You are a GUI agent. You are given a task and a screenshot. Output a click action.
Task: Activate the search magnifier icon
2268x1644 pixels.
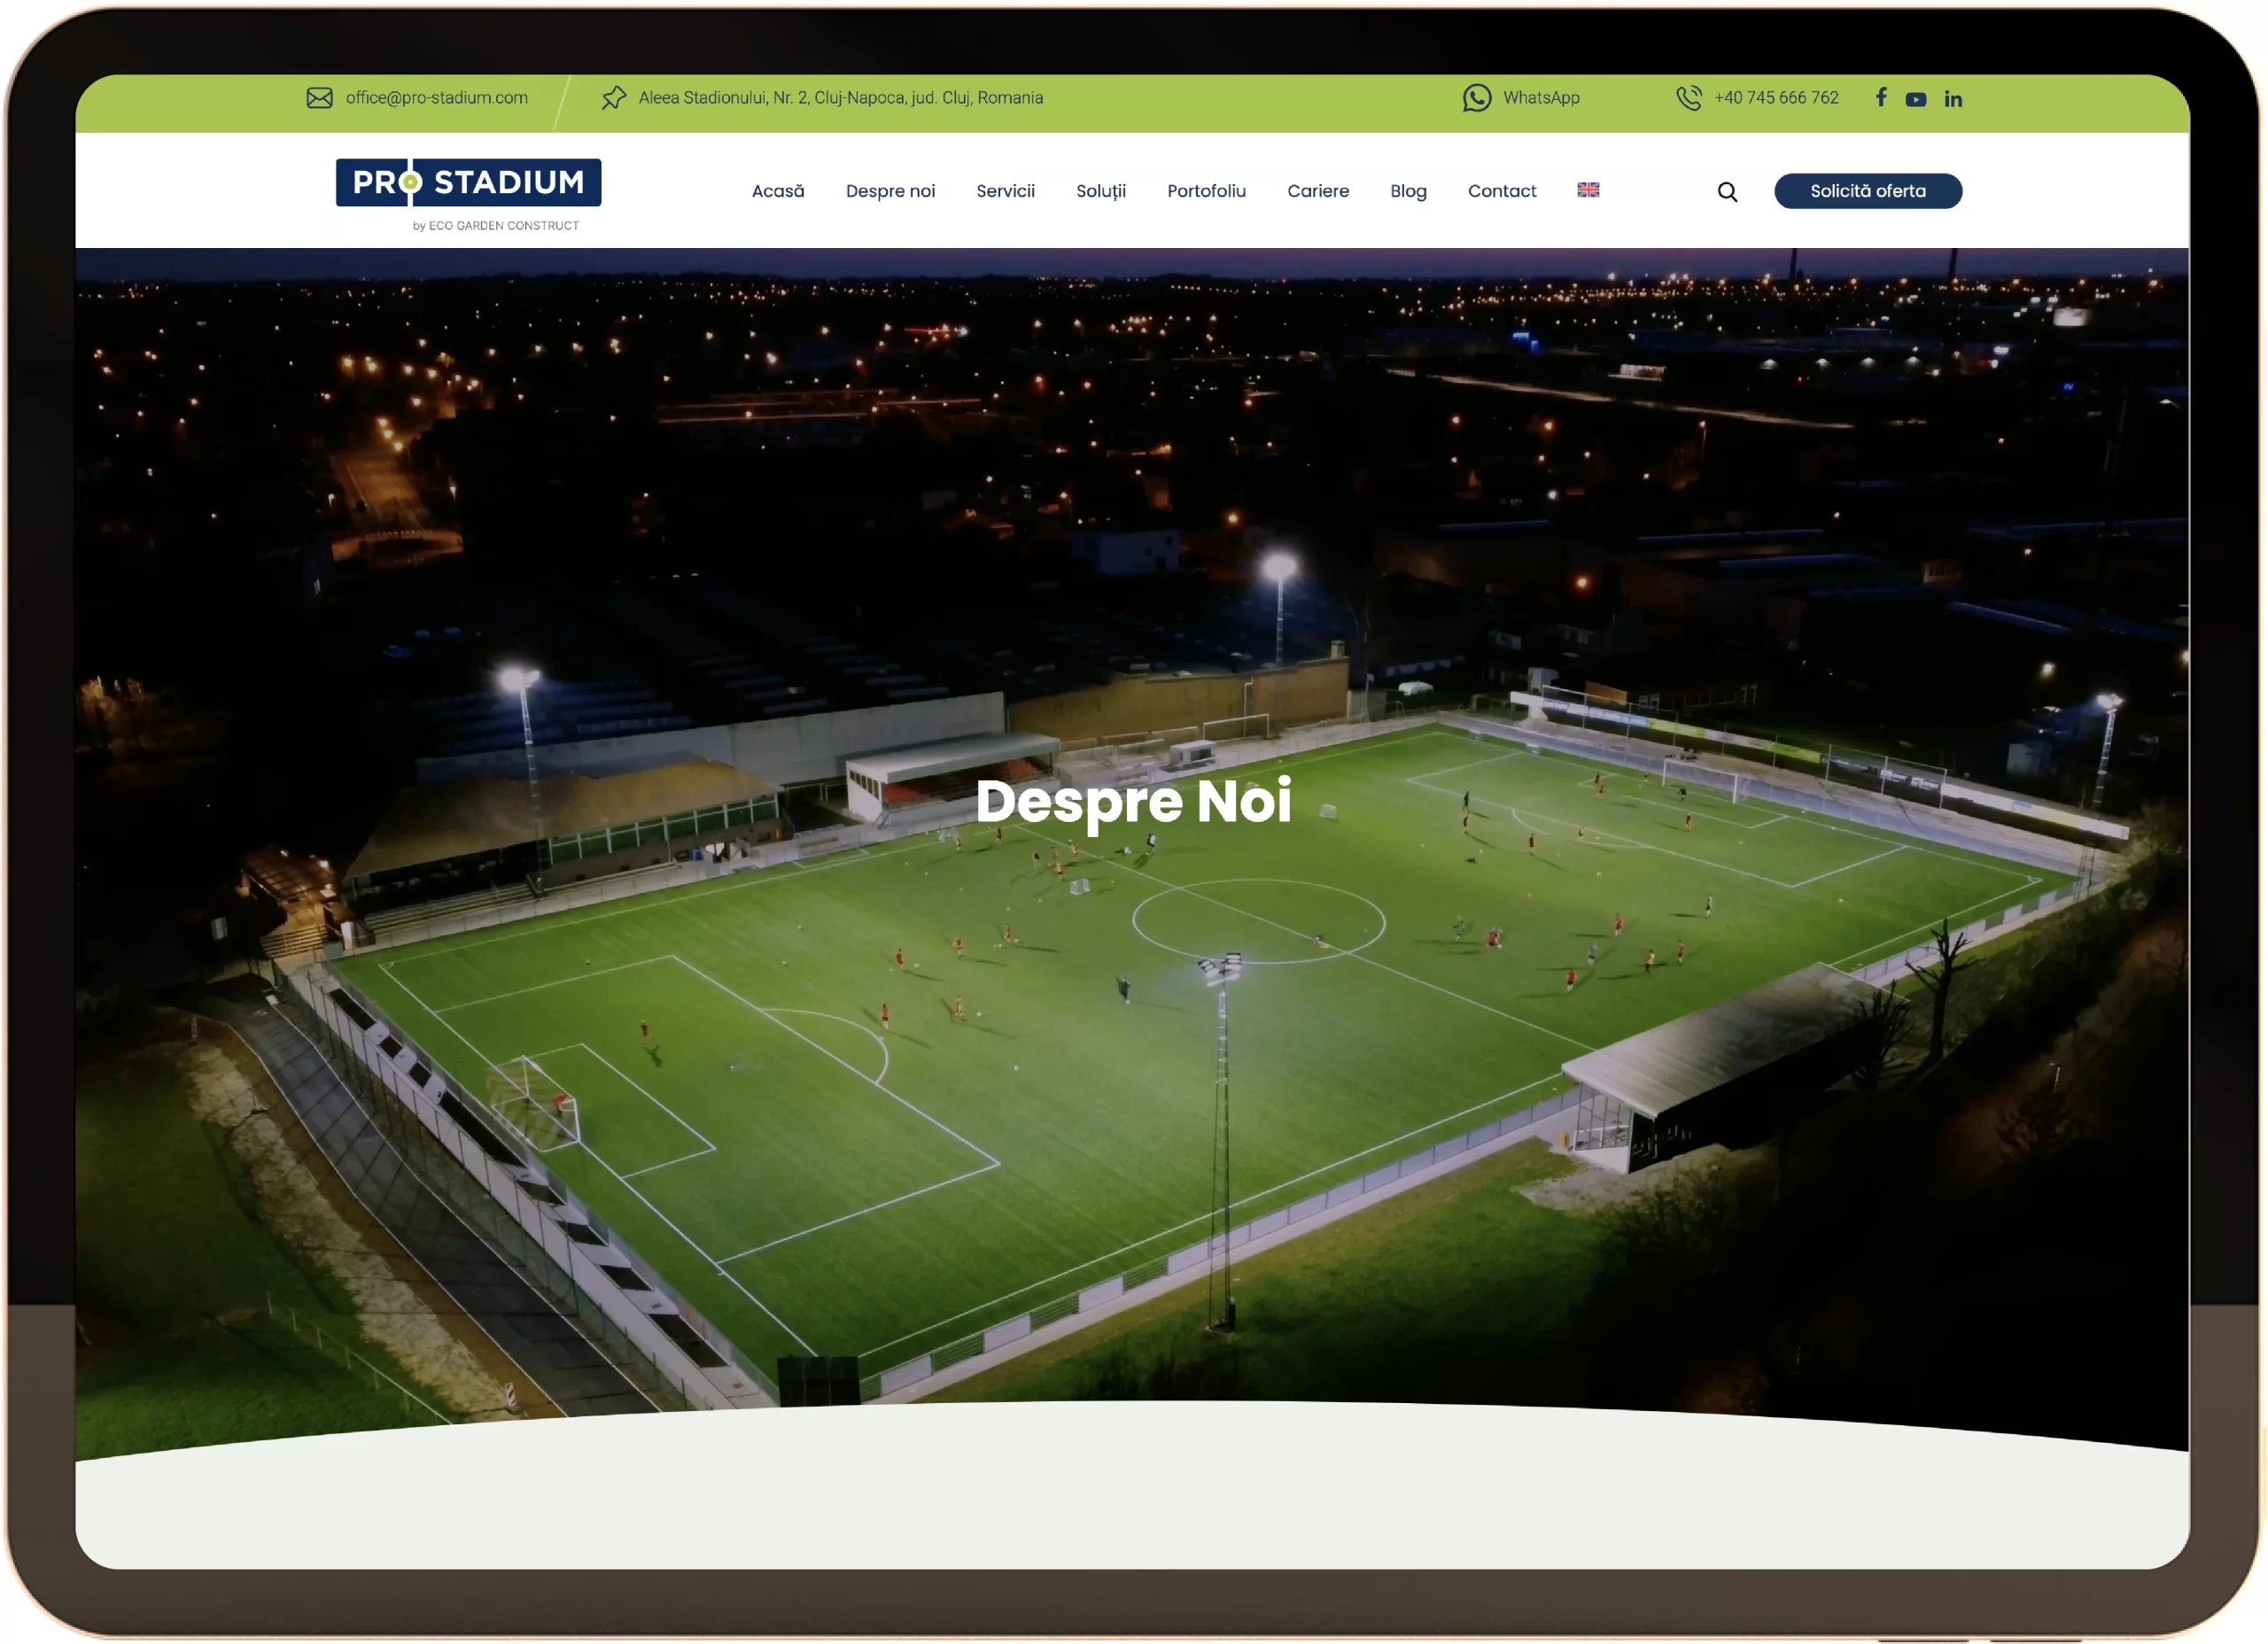click(1727, 191)
